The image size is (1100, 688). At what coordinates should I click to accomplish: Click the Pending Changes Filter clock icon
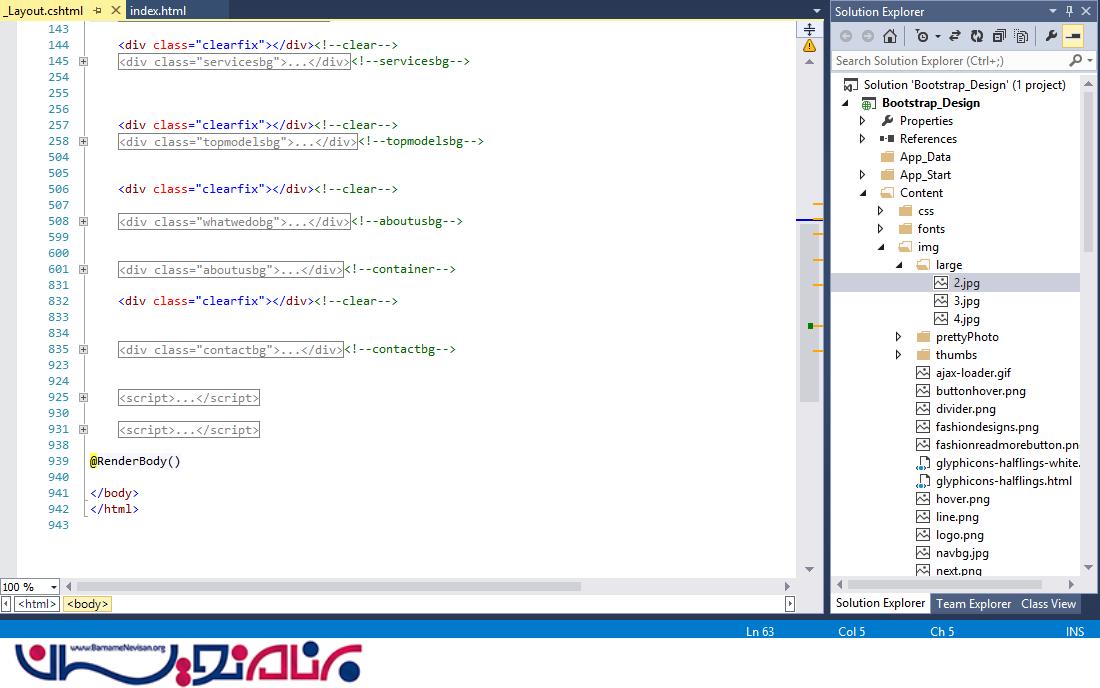click(921, 36)
